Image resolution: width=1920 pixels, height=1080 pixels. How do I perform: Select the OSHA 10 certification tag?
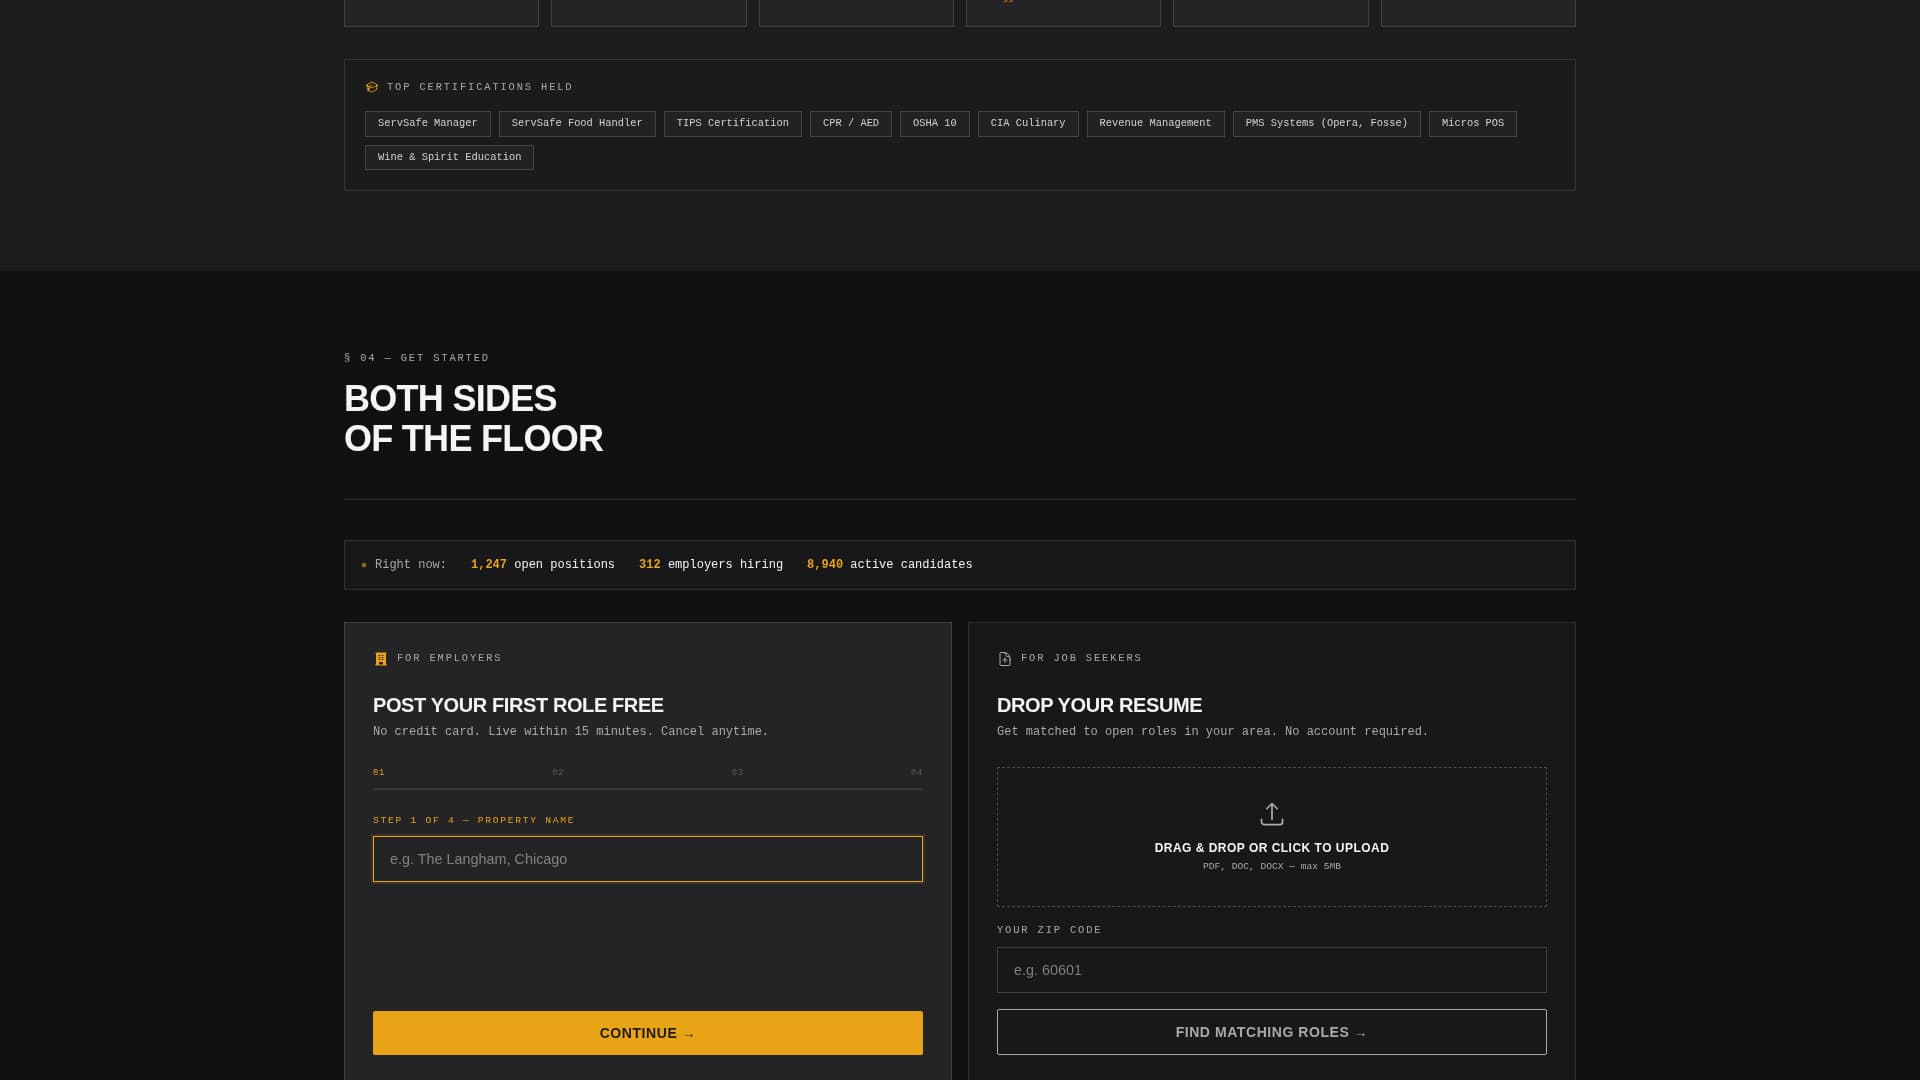pyautogui.click(x=934, y=123)
